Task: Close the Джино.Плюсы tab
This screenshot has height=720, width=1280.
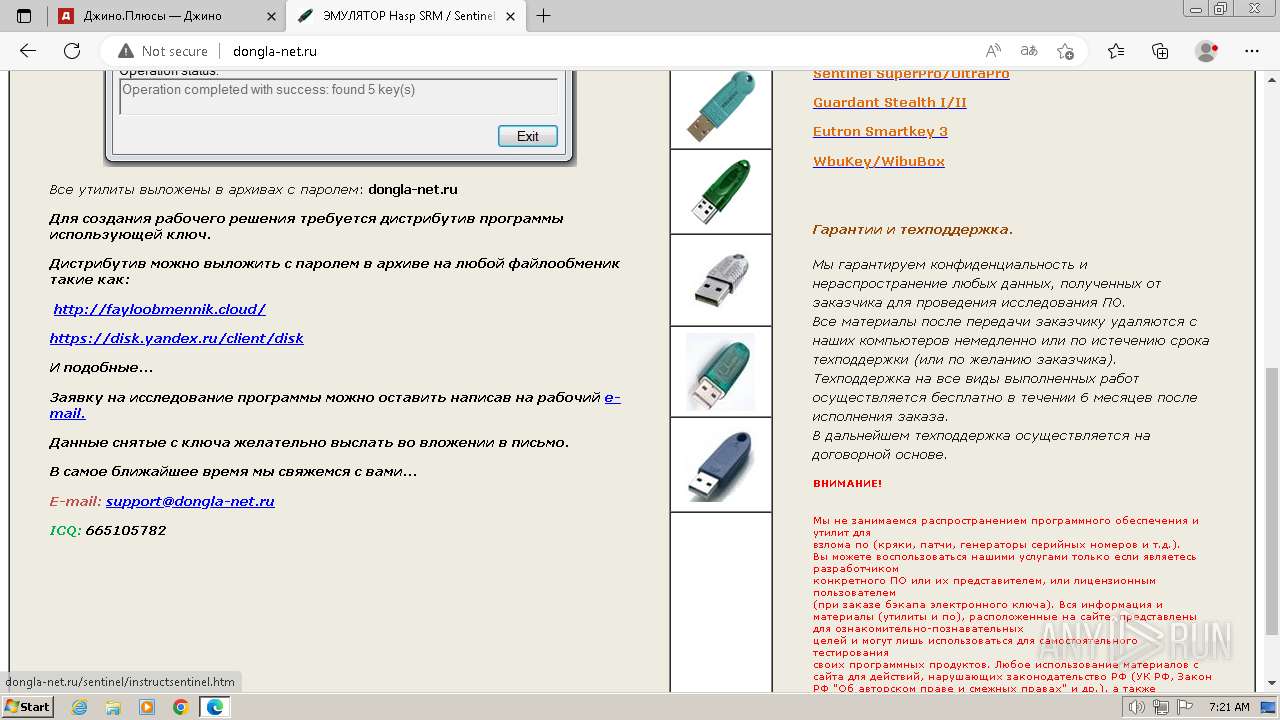Action: pos(270,16)
